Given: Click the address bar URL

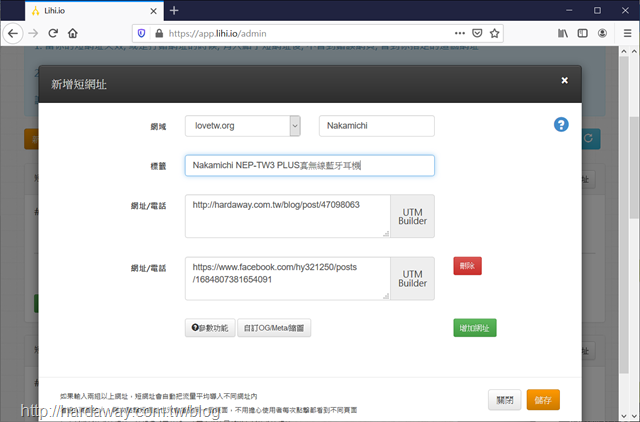Looking at the screenshot, I should pyautogui.click(x=218, y=33).
